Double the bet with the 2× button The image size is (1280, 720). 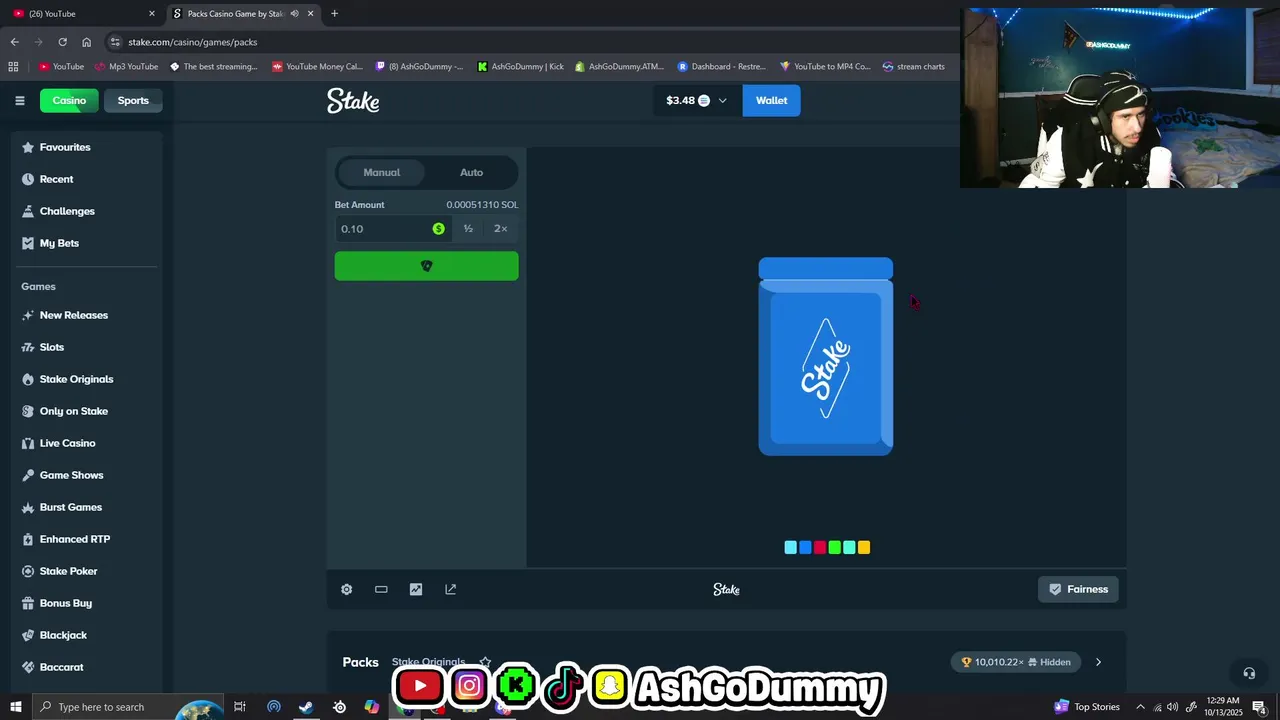pyautogui.click(x=501, y=229)
